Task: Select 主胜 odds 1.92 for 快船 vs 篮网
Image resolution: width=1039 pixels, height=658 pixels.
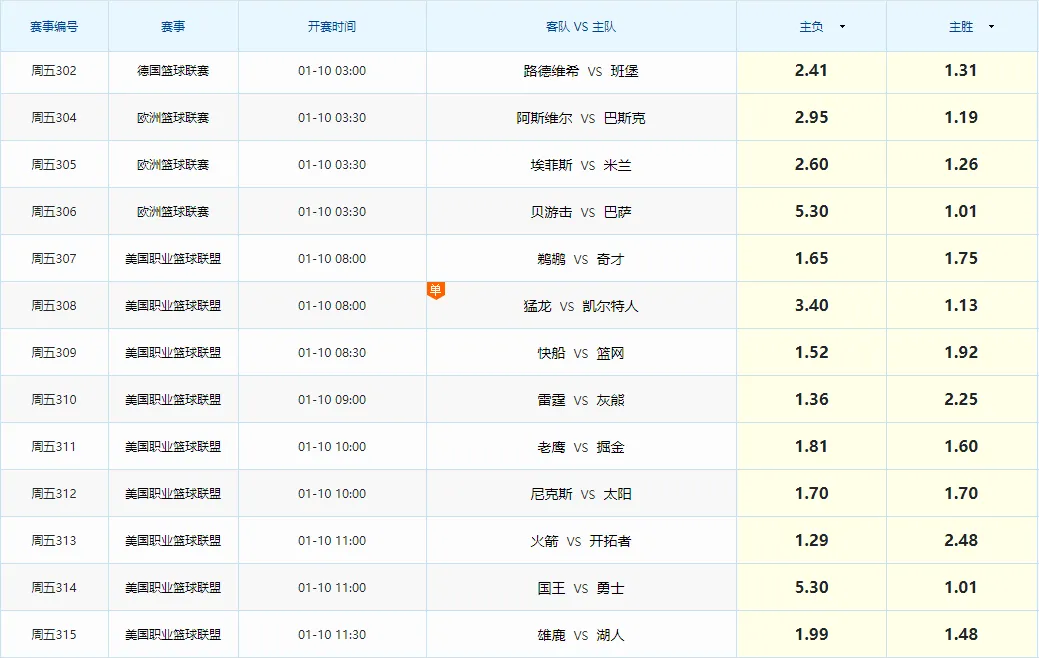Action: 961,353
